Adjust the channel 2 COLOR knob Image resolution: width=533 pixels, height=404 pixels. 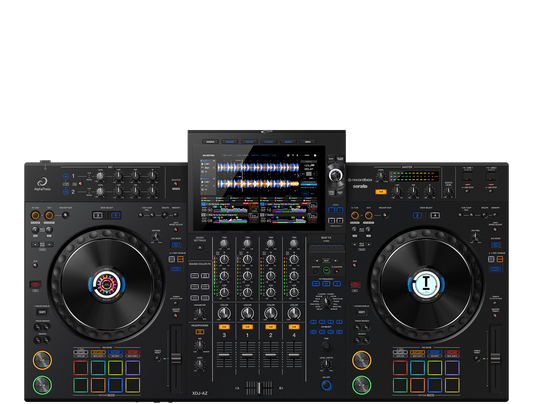(271, 313)
